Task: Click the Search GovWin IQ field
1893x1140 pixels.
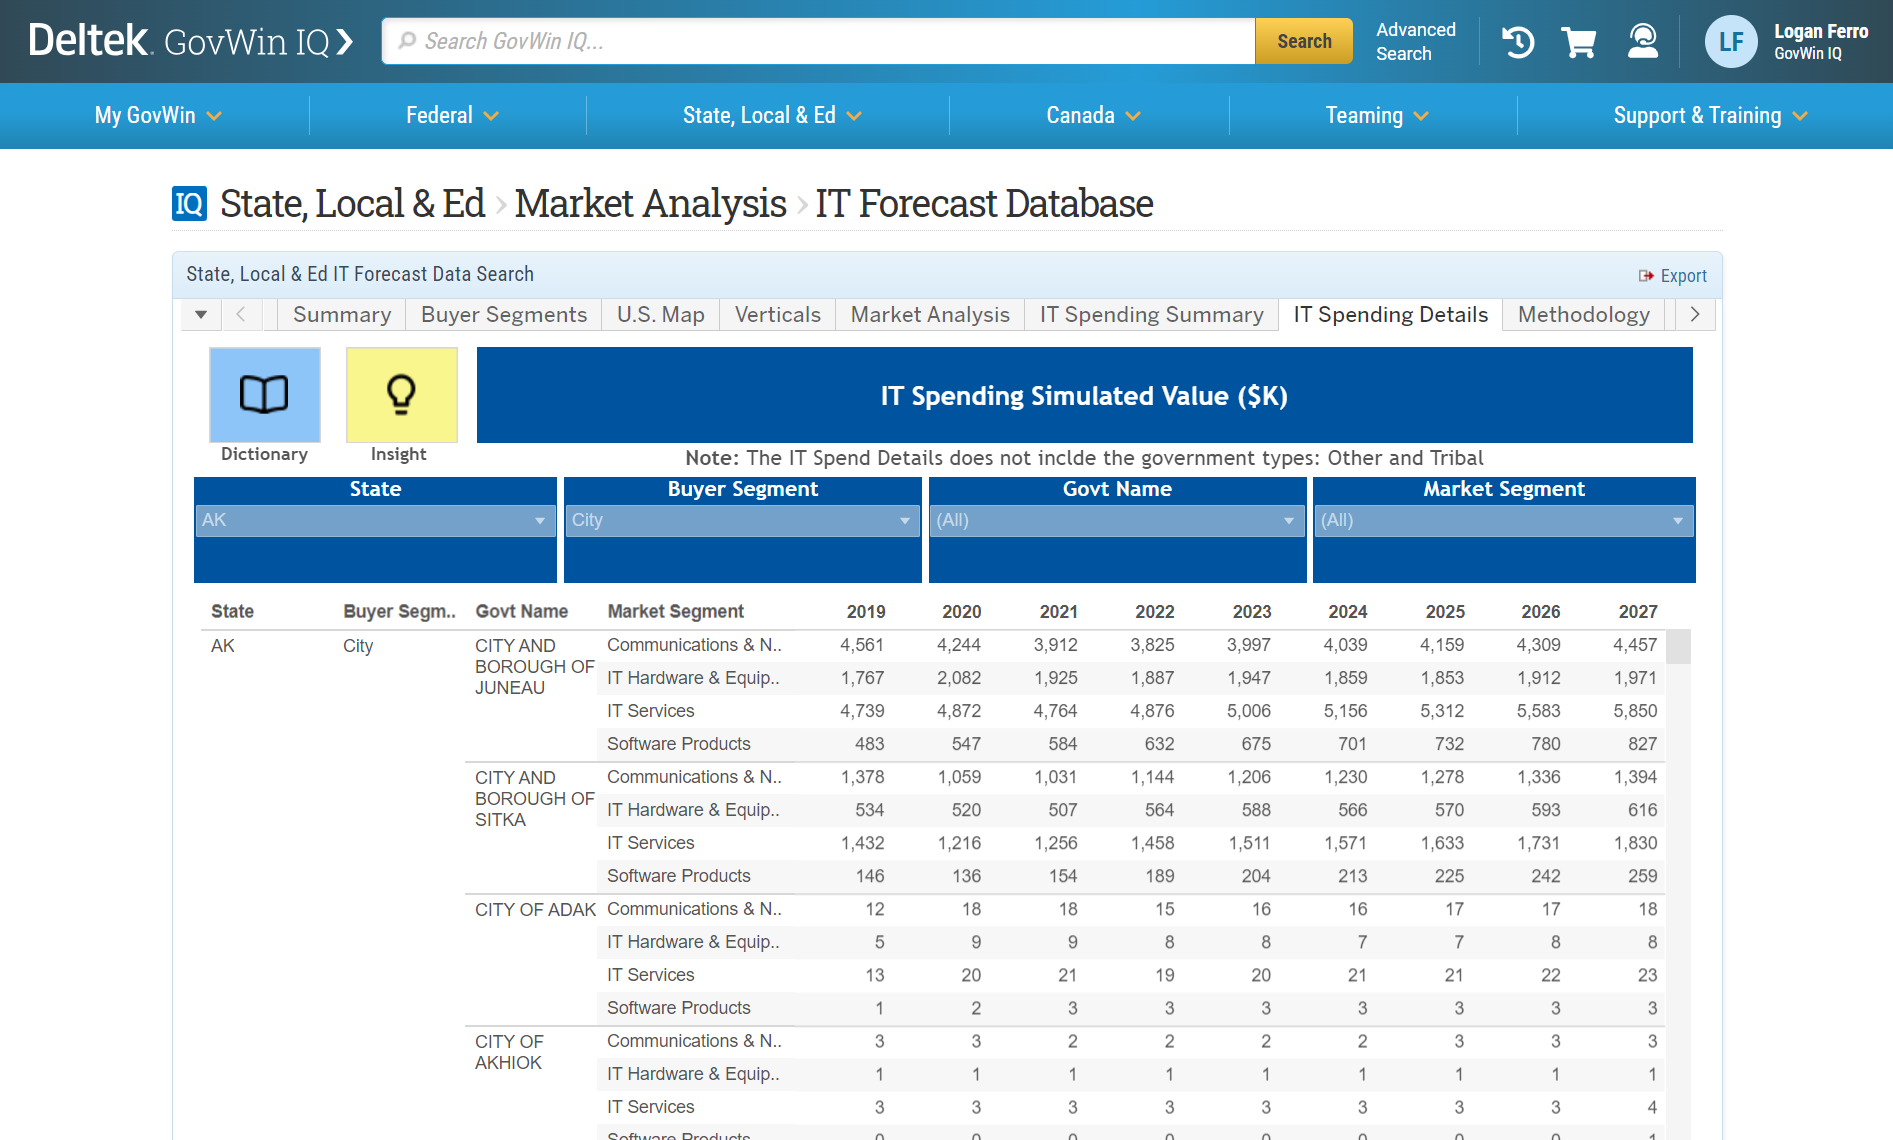Action: [820, 42]
